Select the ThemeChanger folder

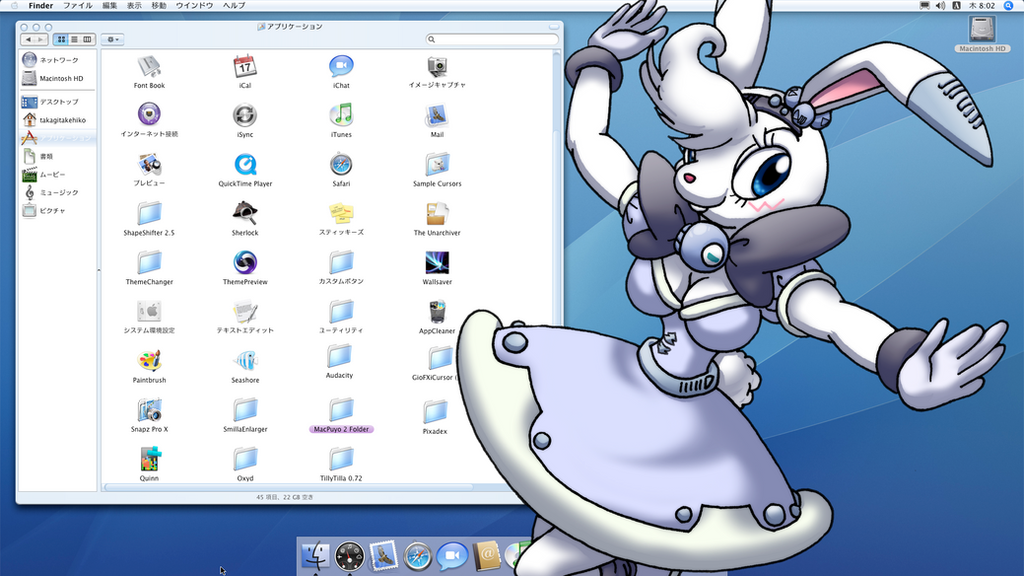150,263
